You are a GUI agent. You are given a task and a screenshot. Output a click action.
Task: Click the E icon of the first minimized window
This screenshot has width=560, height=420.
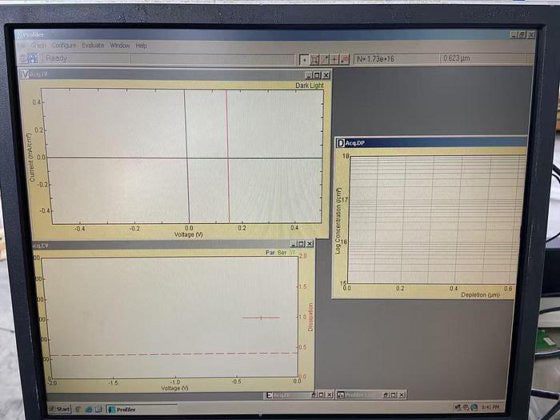[x=270, y=395]
